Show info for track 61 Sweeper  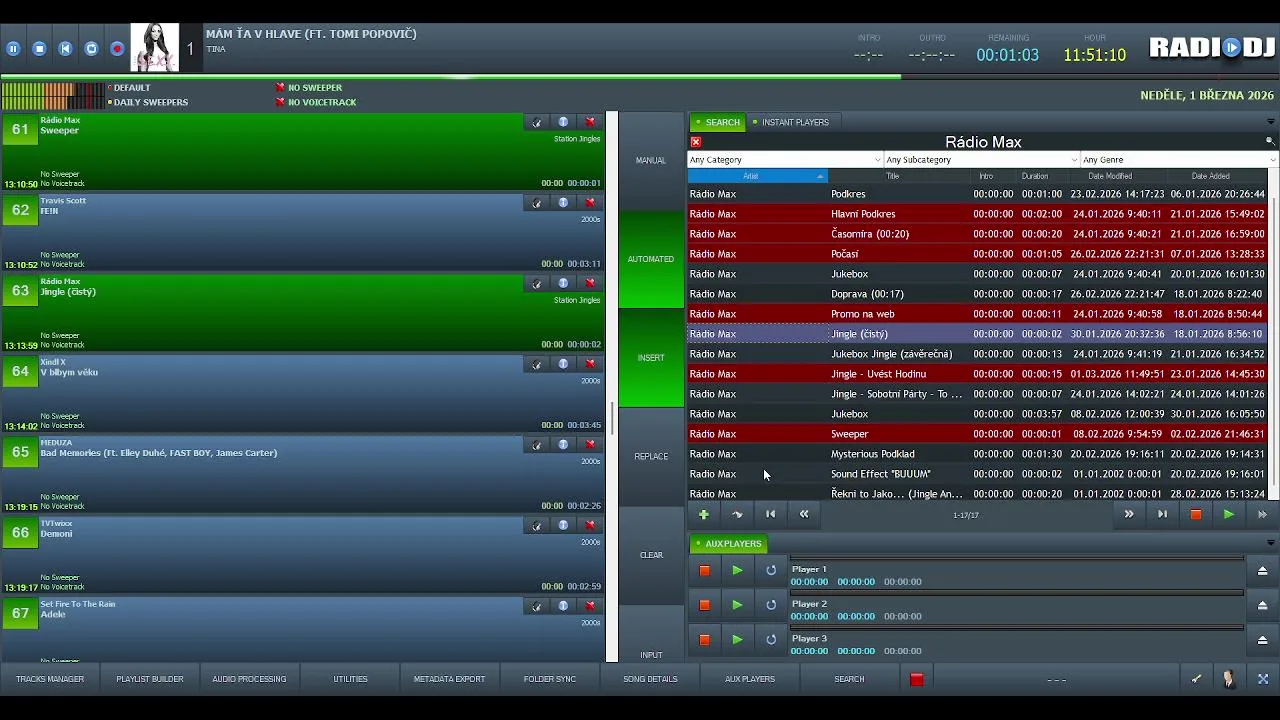pos(563,122)
